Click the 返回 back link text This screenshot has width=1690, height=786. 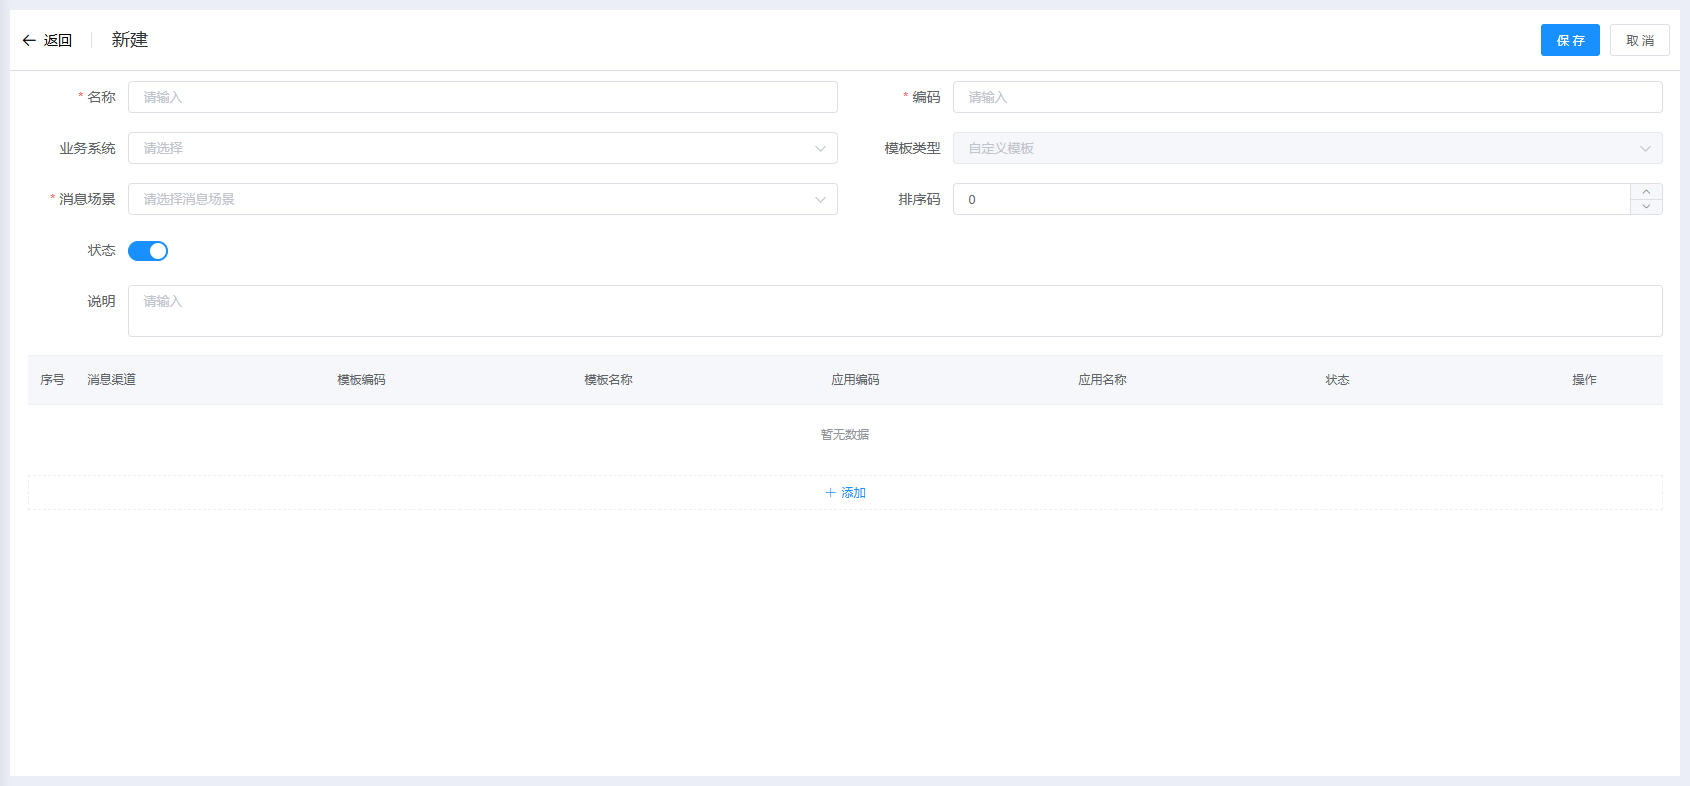pos(58,40)
